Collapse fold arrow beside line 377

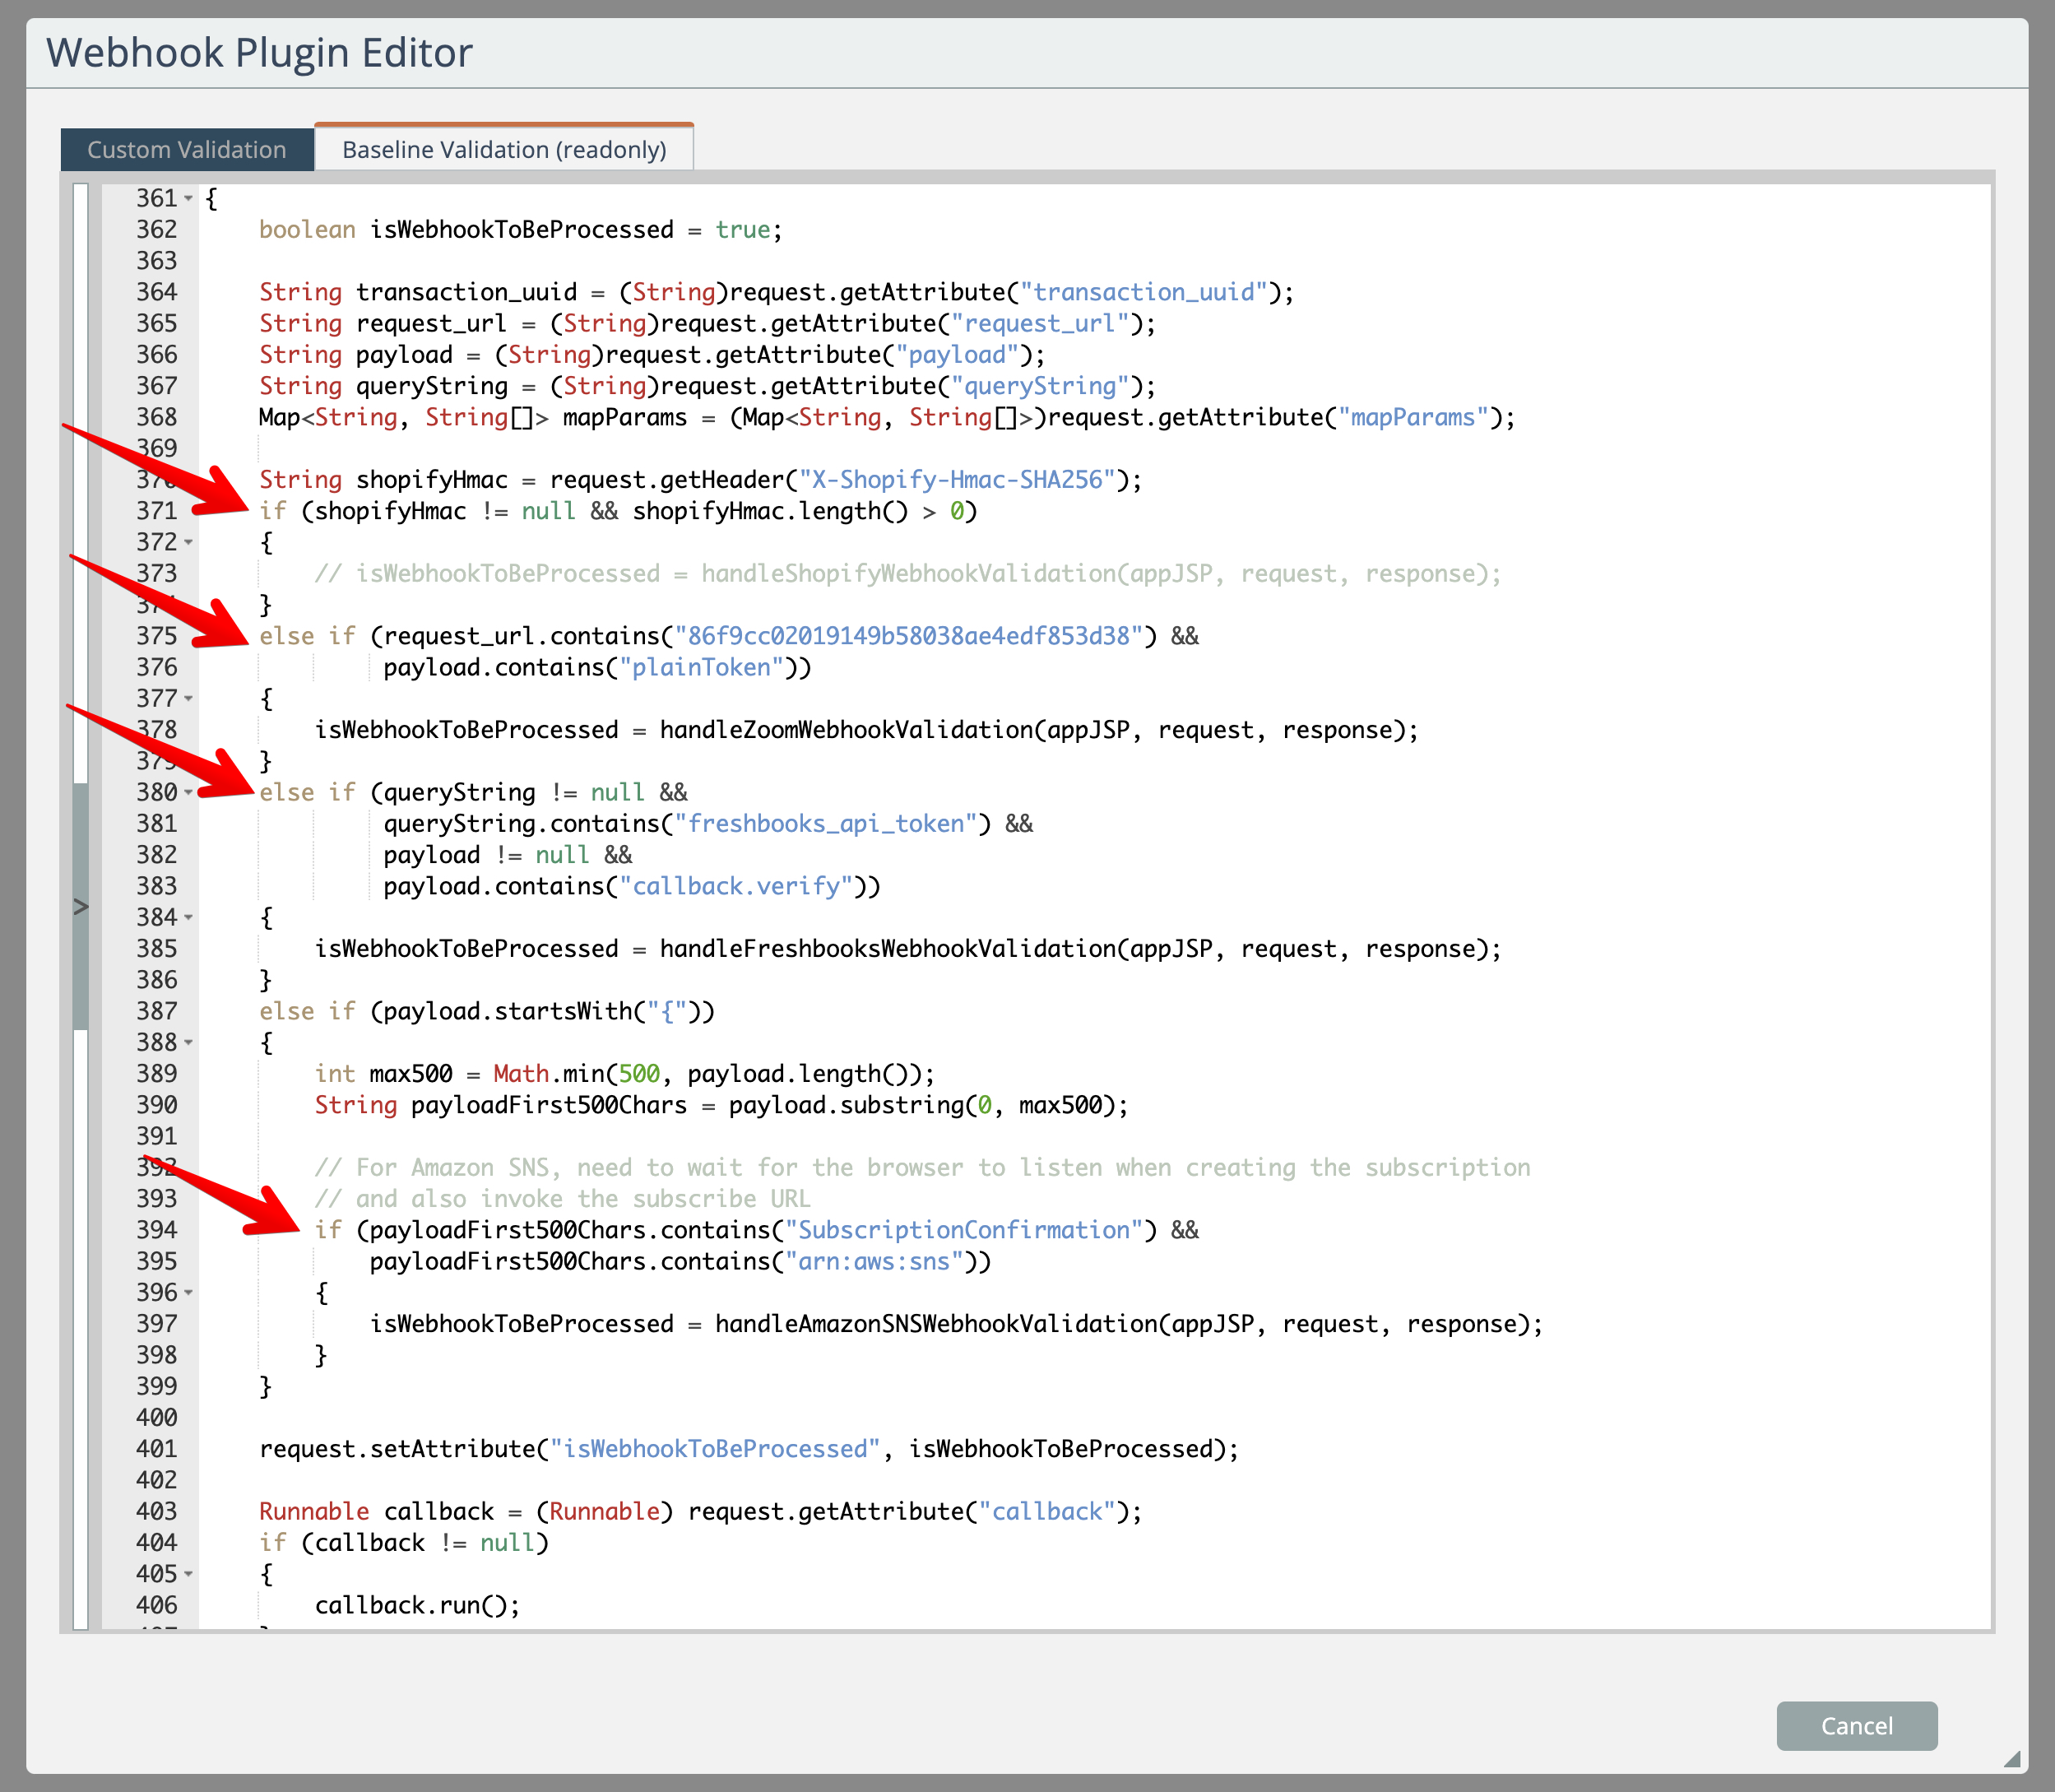point(188,698)
